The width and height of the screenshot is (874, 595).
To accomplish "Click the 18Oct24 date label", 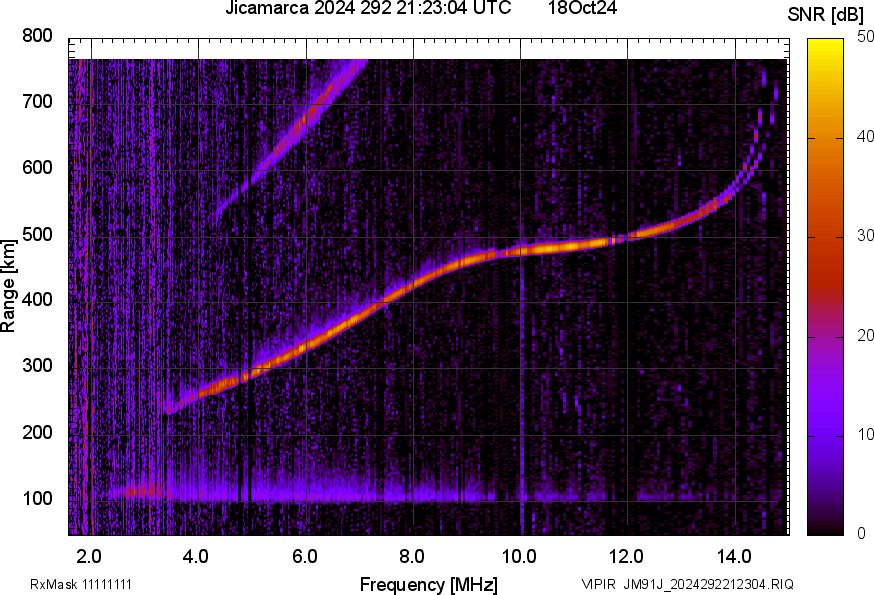I will 582,8.
